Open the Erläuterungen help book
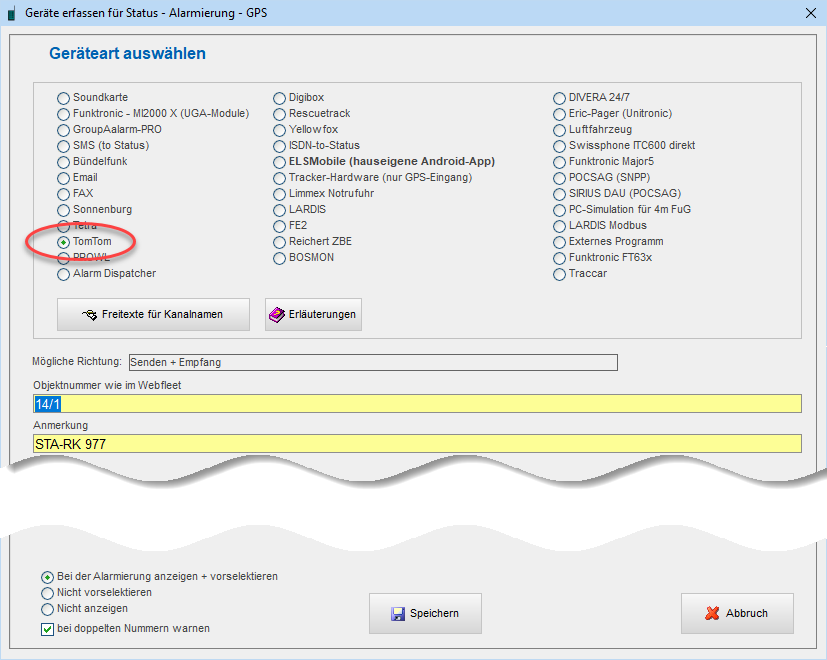 tap(313, 314)
